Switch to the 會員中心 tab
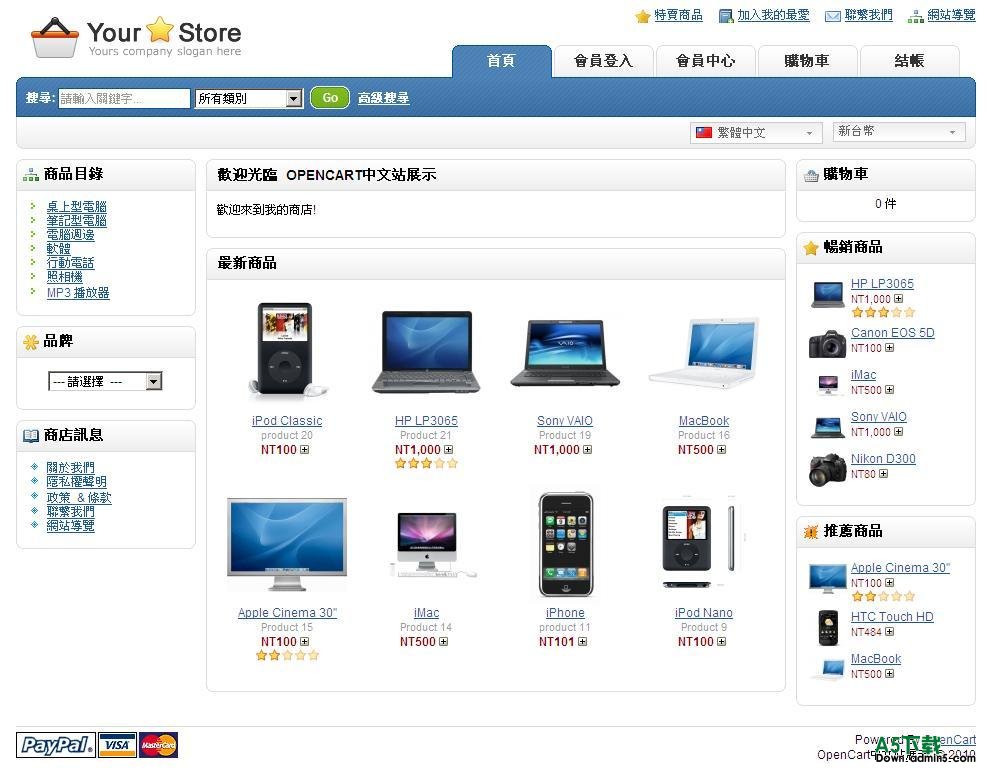The image size is (987, 768). (x=705, y=61)
